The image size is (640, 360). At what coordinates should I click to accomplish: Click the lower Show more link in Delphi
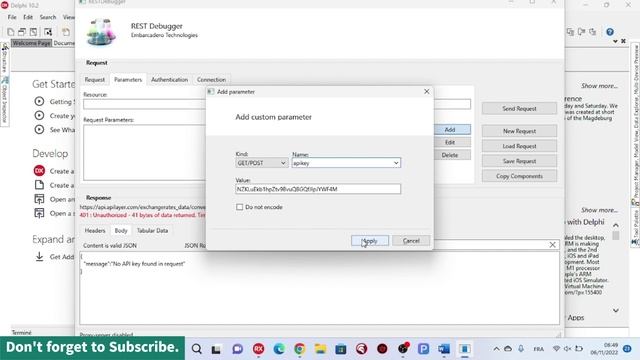[599, 210]
